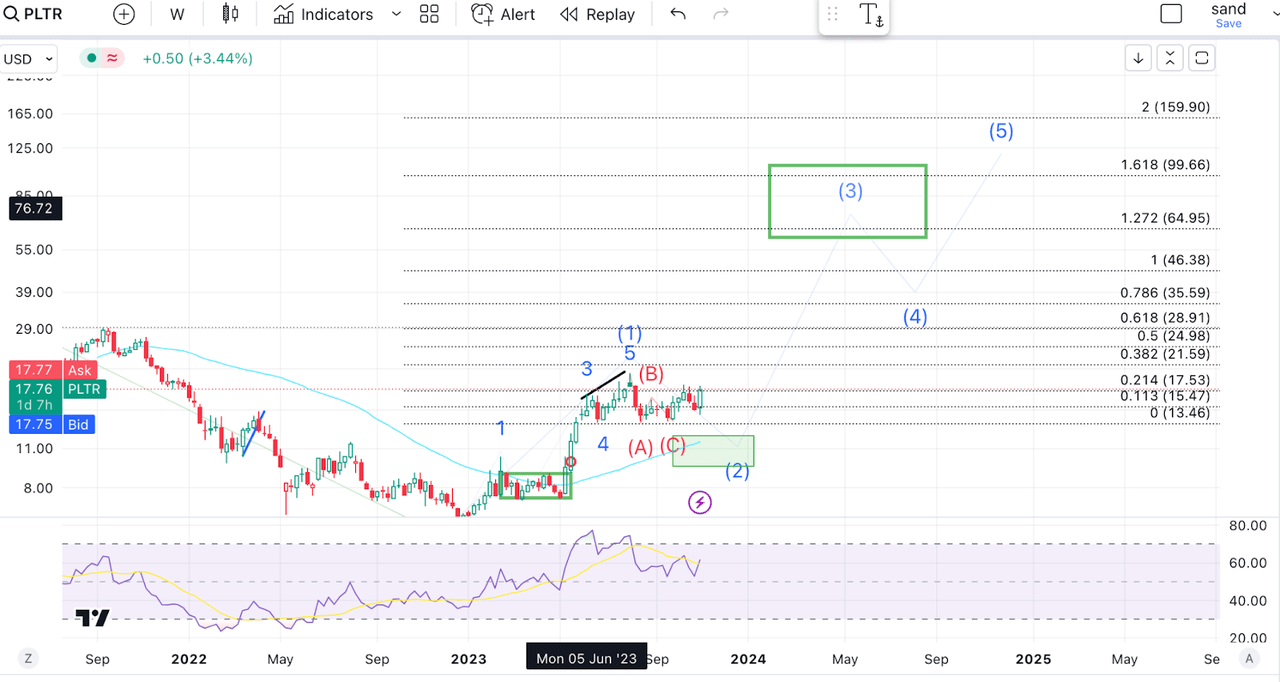The width and height of the screenshot is (1280, 682).
Task: Open the multi-chart layout grid icon
Action: pyautogui.click(x=430, y=14)
